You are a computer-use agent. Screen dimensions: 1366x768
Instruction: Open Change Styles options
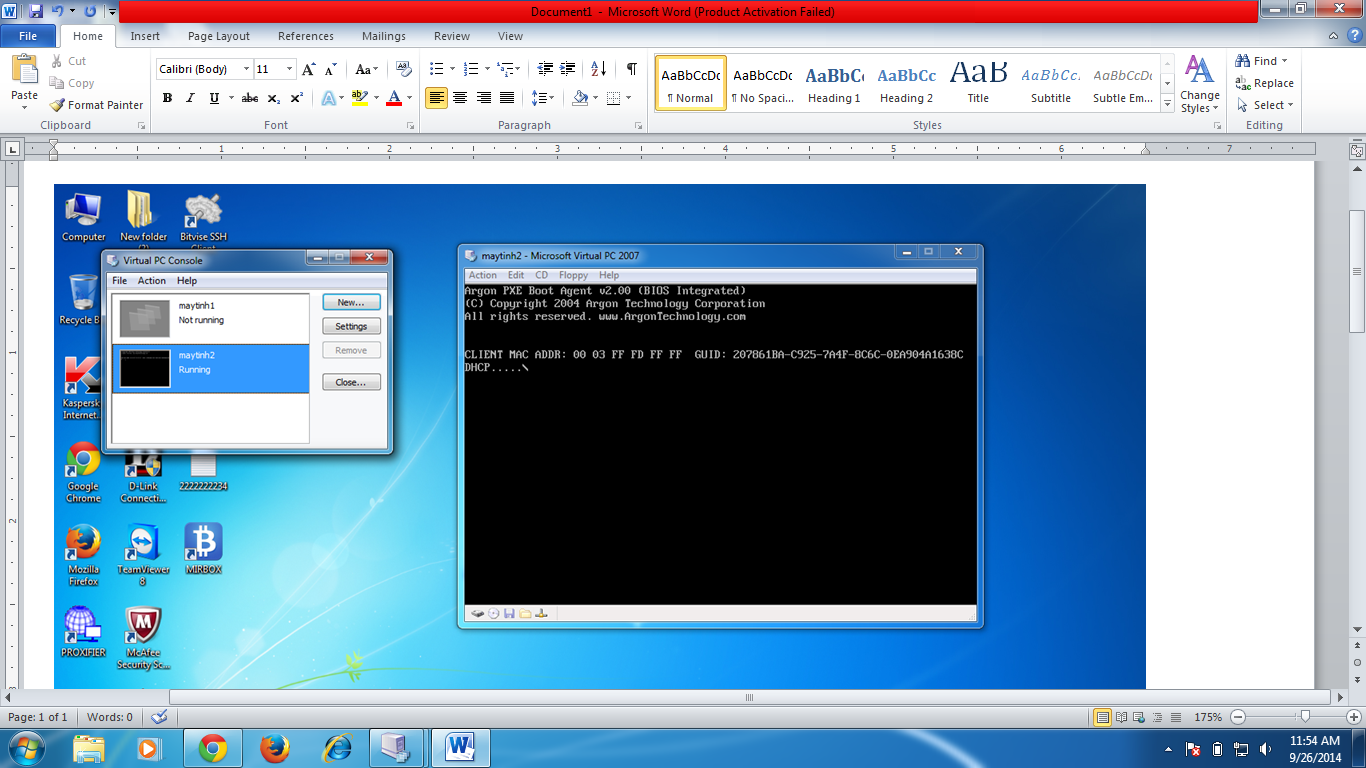(1199, 84)
